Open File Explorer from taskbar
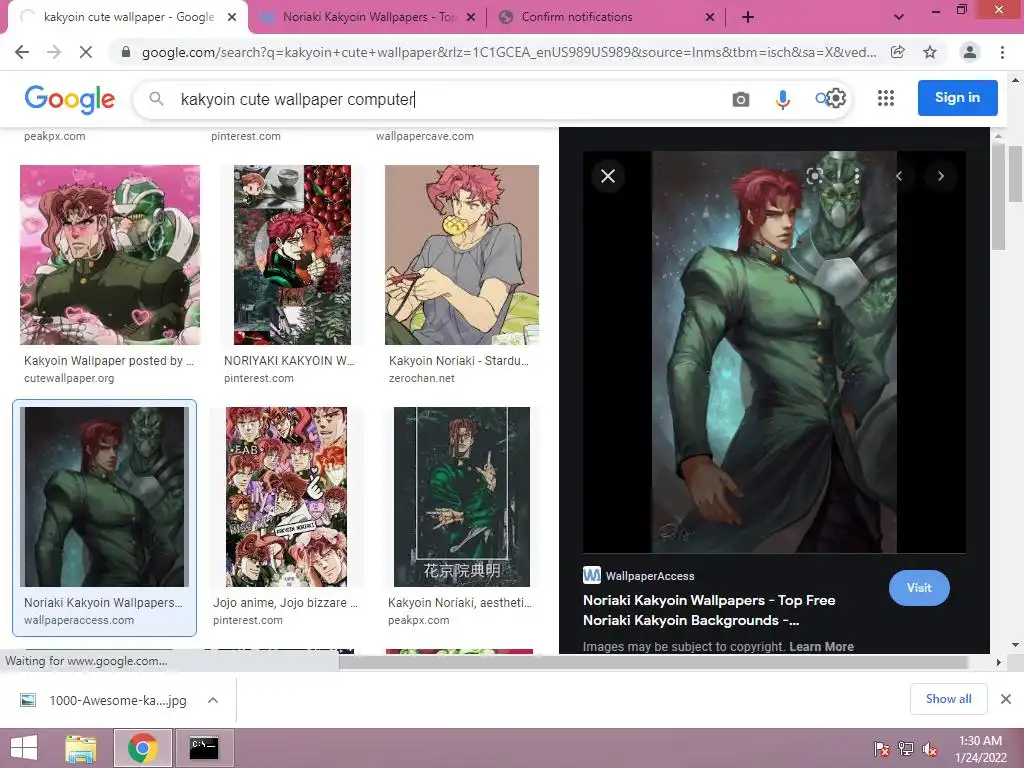The height and width of the screenshot is (768, 1024). coord(81,748)
